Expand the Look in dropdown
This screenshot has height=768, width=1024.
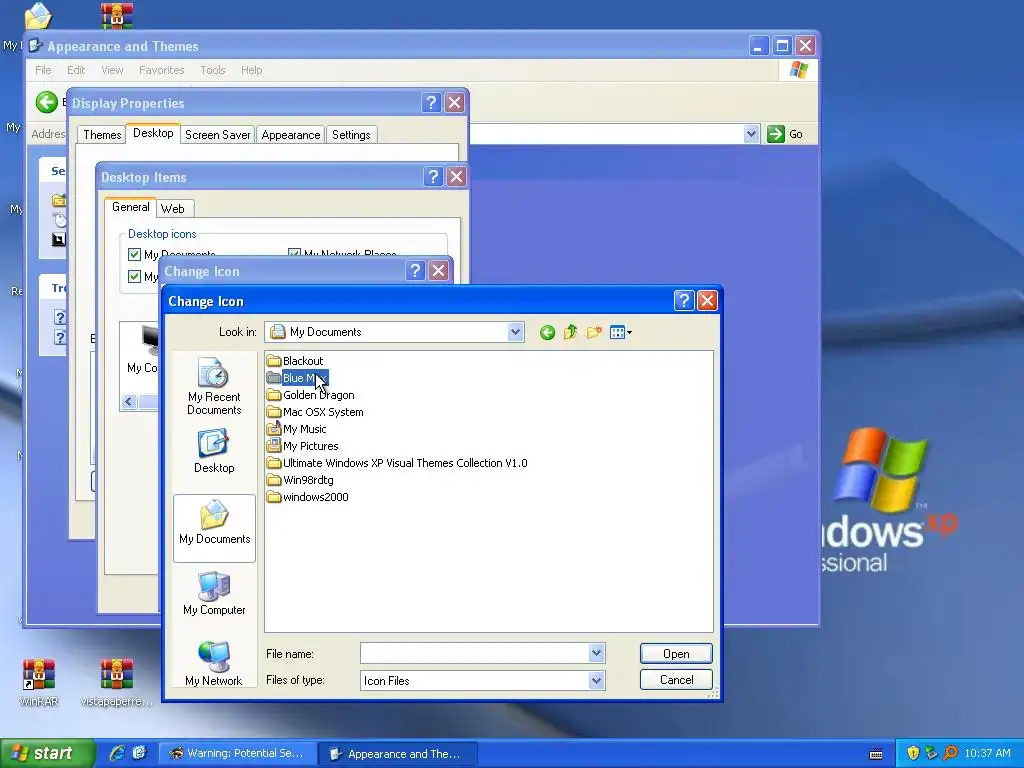click(x=515, y=332)
